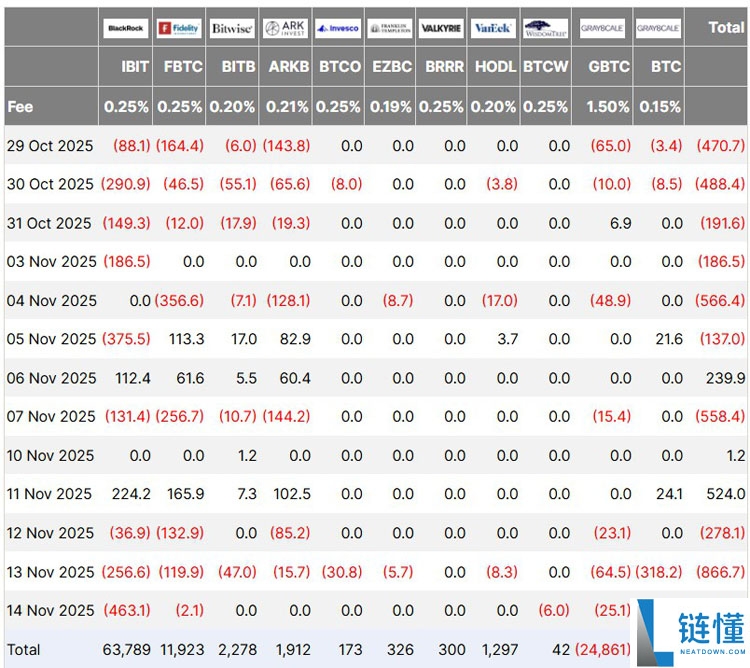Select the 31 Oct 2025 row date
The height and width of the screenshot is (668, 750).
(49, 223)
